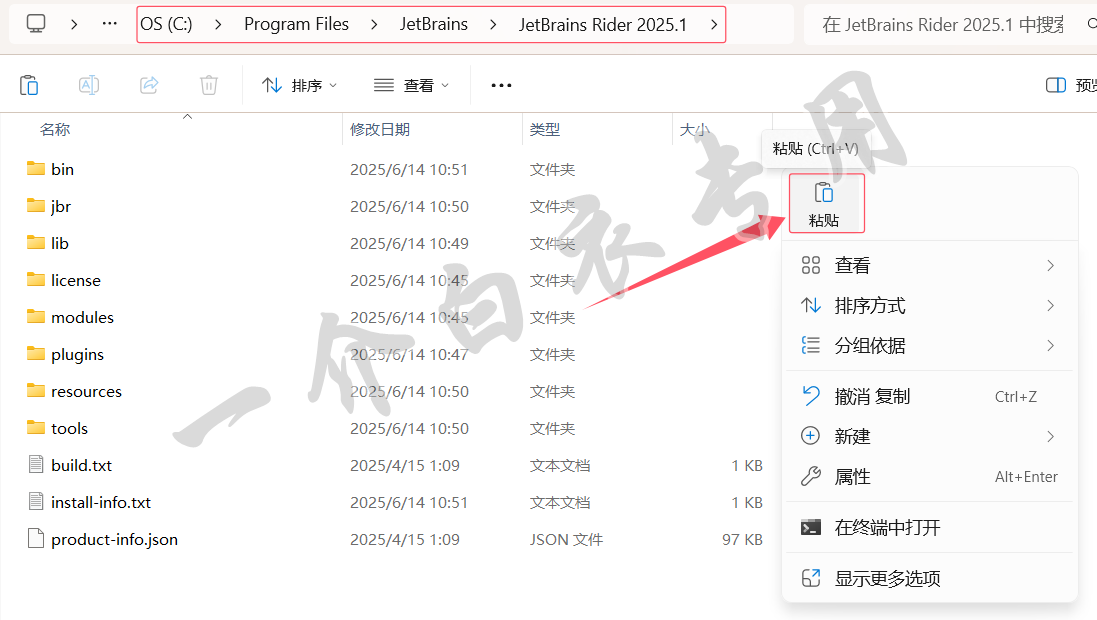Viewport: 1097px width, 620px height.
Task: Click the toolbar Delete trash icon
Action: click(208, 85)
